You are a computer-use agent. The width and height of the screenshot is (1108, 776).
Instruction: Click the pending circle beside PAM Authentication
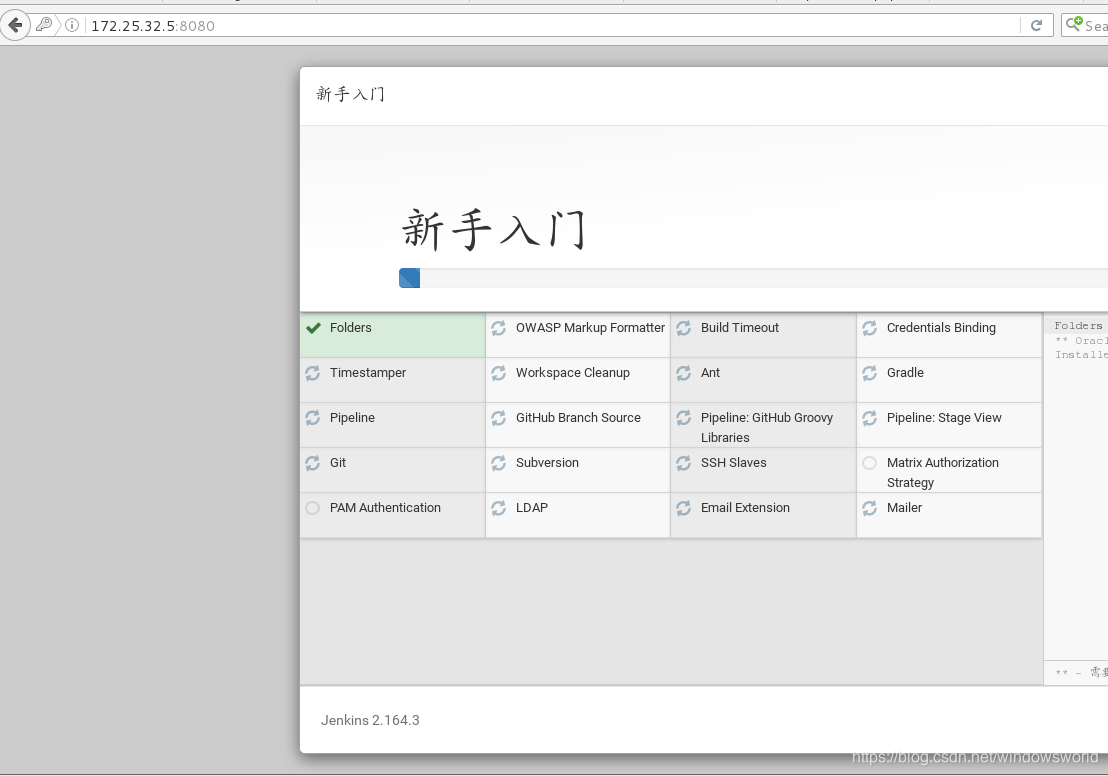point(312,508)
